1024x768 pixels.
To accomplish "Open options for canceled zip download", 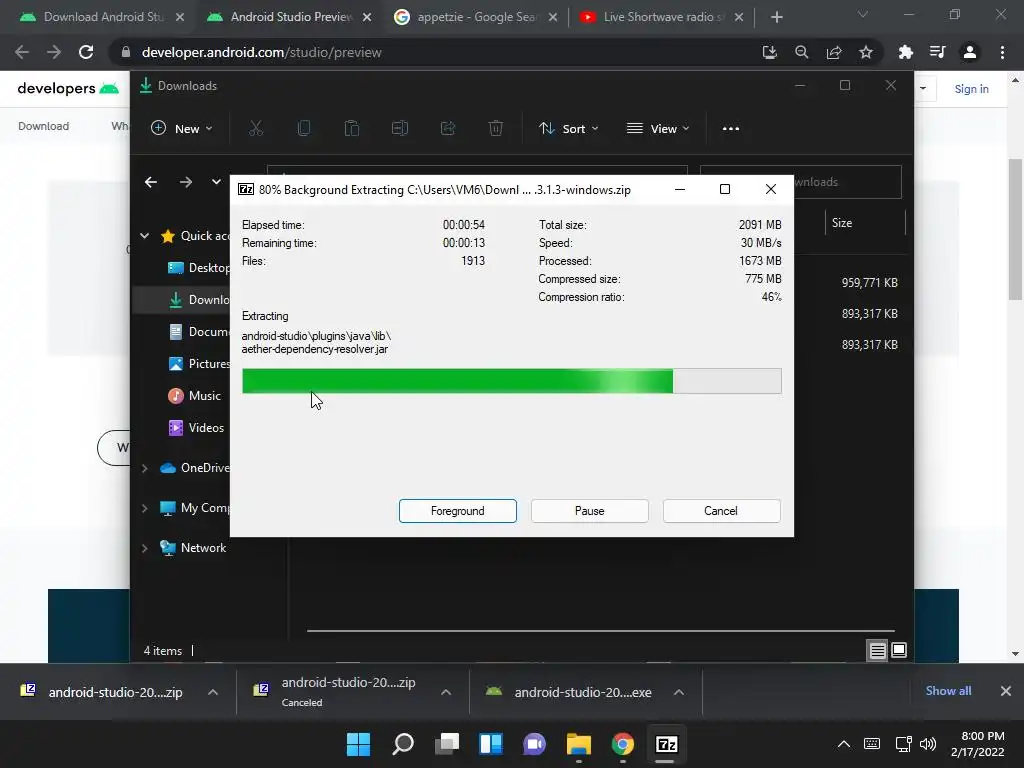I will click(446, 692).
